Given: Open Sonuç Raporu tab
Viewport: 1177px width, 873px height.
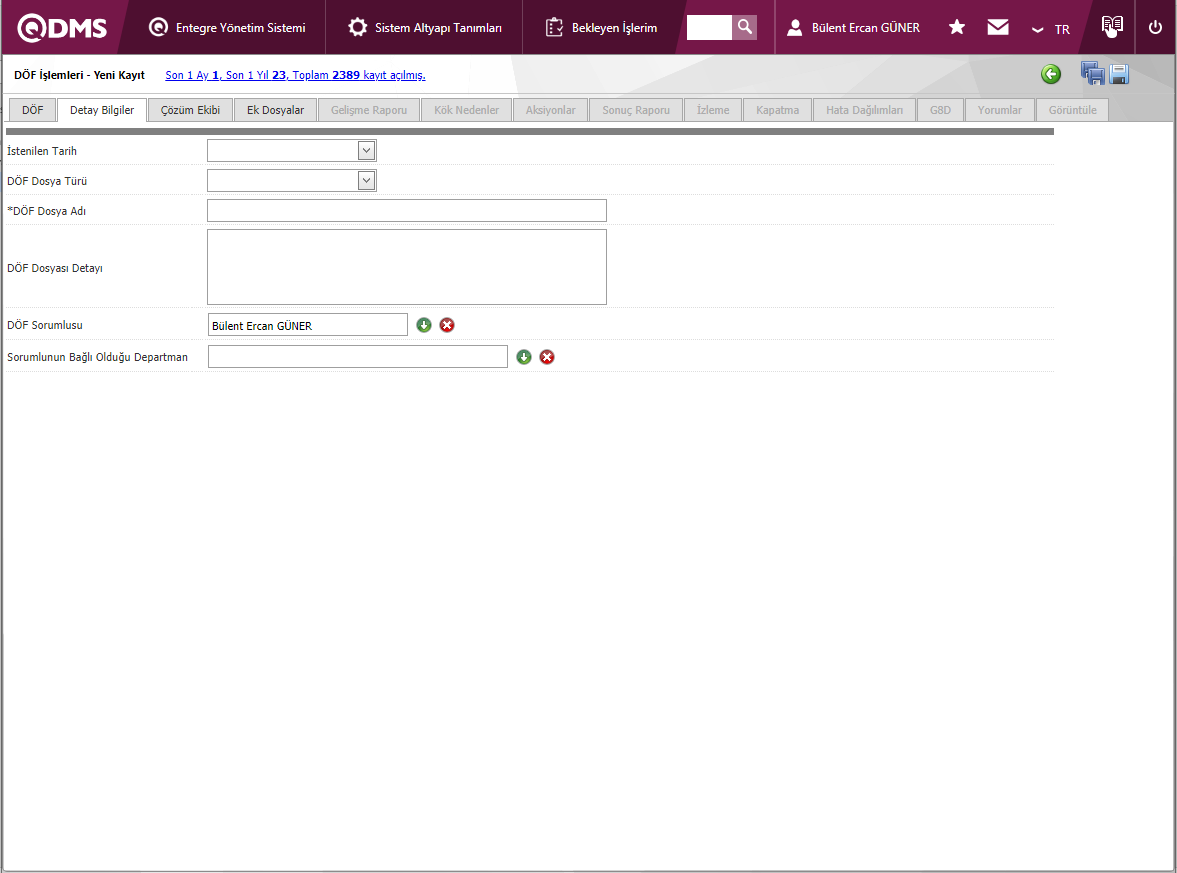Looking at the screenshot, I should pos(636,110).
